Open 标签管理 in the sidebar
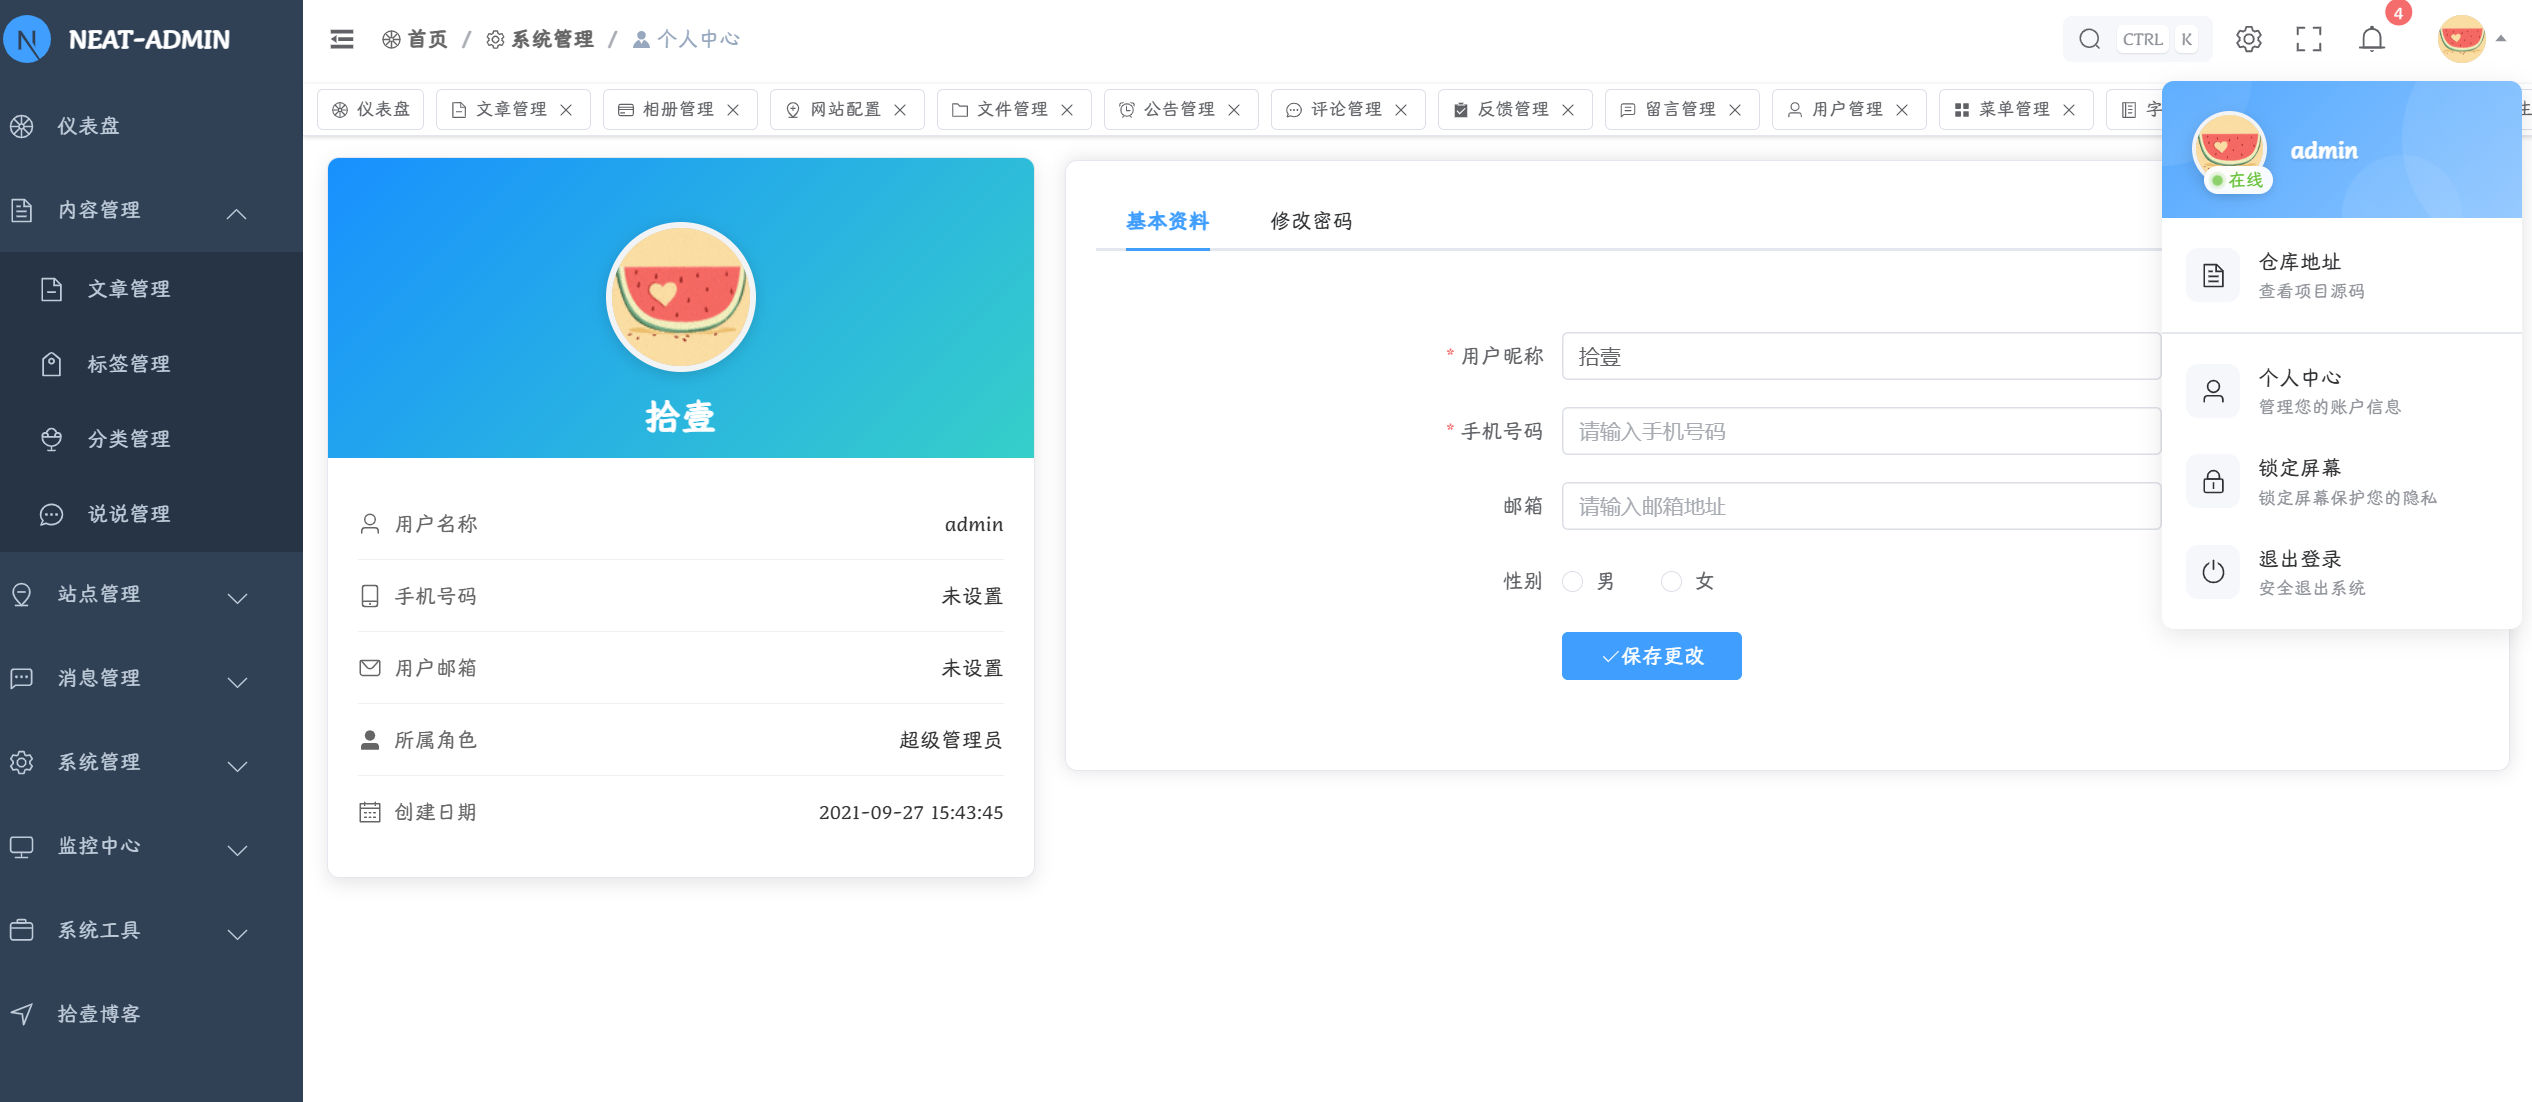Viewport: 2532px width, 1102px height. (x=128, y=364)
